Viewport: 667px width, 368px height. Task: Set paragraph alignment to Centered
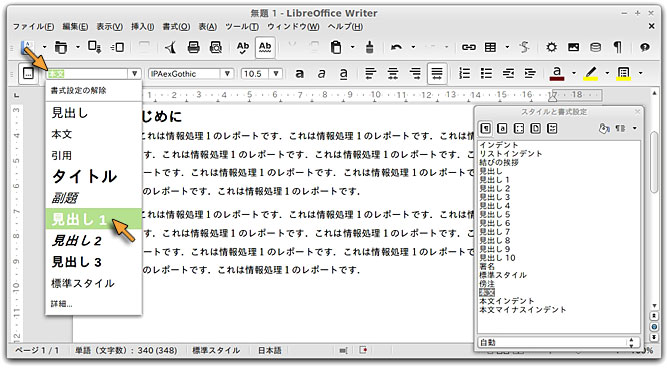(x=393, y=74)
